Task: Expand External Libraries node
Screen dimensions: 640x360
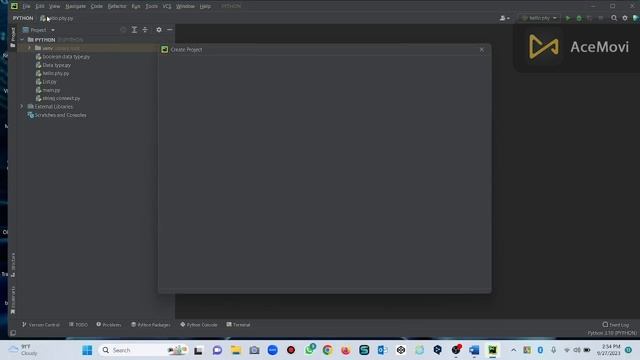Action: (22, 107)
